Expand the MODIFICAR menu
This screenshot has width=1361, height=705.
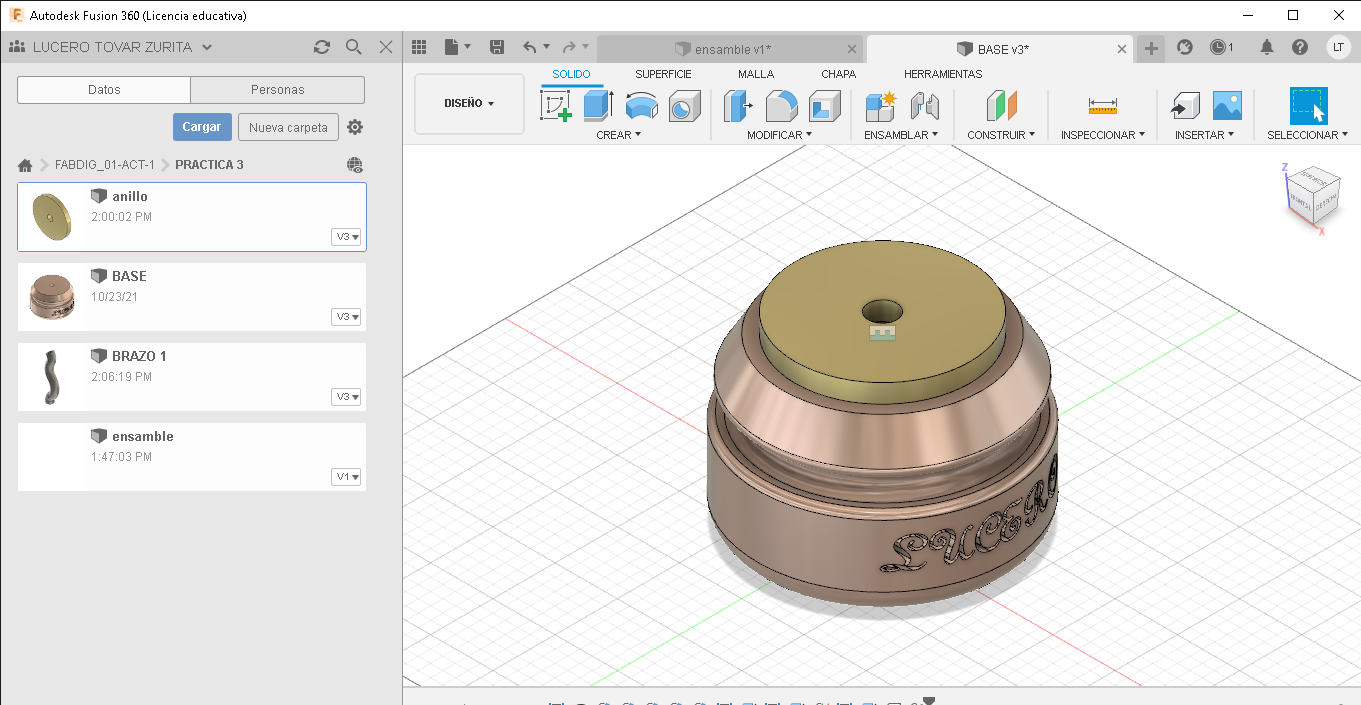point(779,134)
